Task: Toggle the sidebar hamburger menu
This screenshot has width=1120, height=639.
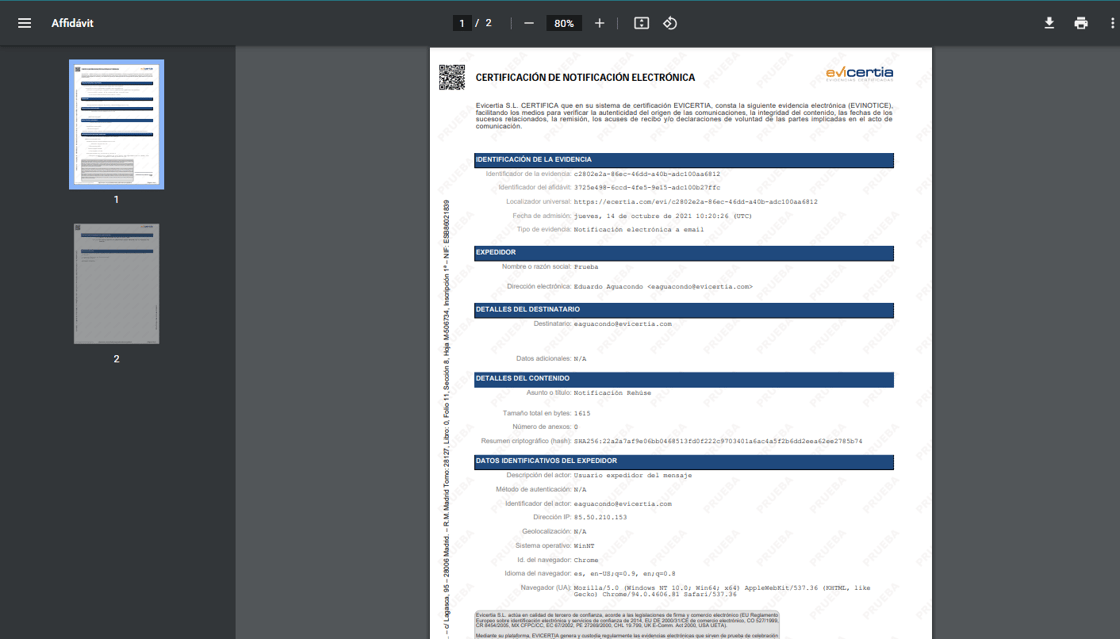Action: coord(24,23)
